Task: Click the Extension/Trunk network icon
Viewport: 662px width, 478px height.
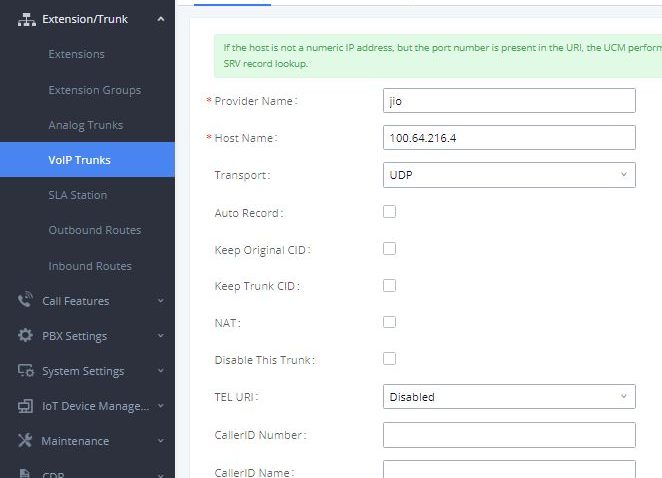Action: [x=26, y=19]
